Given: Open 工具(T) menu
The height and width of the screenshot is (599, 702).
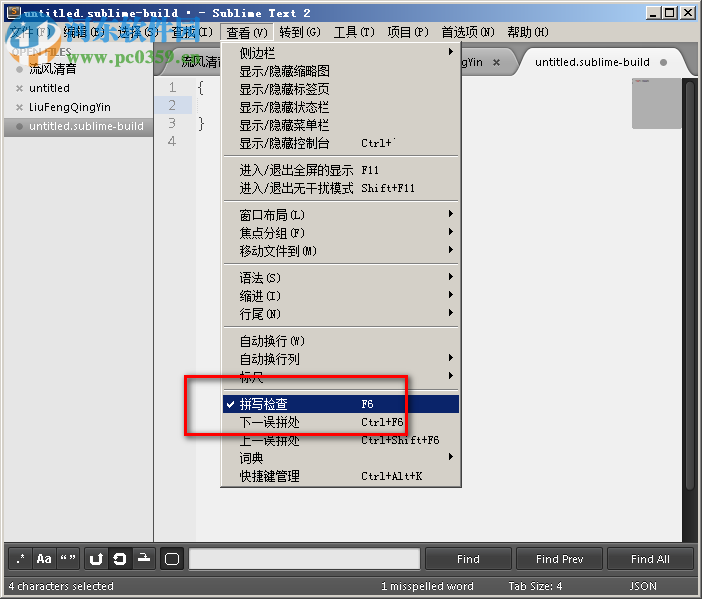Looking at the screenshot, I should (x=354, y=32).
